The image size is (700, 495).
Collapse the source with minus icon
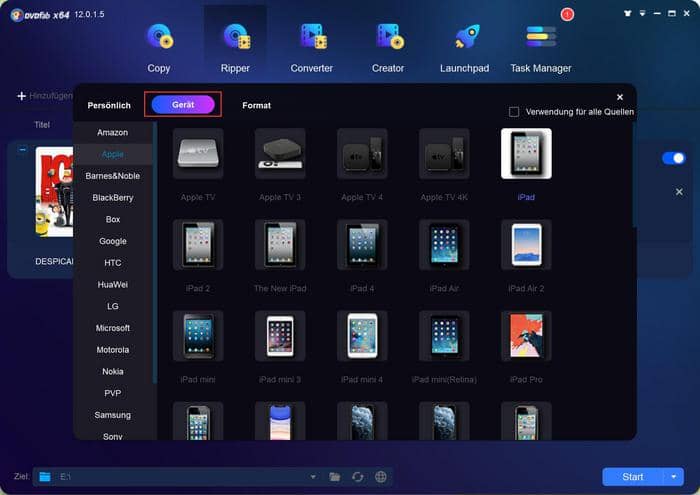(x=22, y=150)
